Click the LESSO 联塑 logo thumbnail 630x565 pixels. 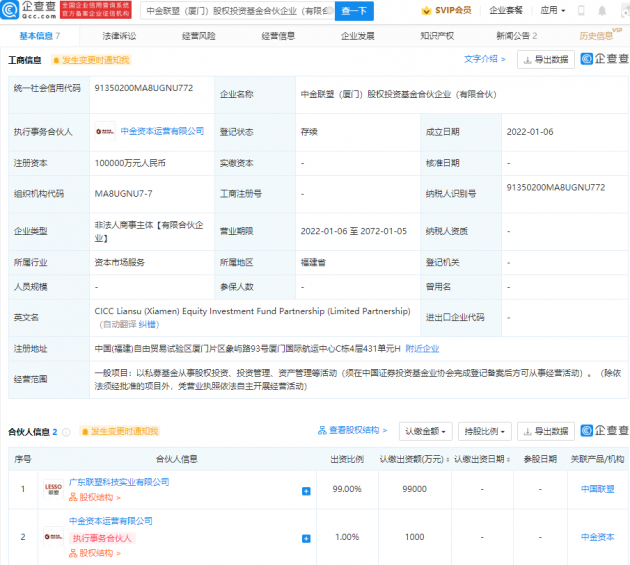(x=53, y=489)
